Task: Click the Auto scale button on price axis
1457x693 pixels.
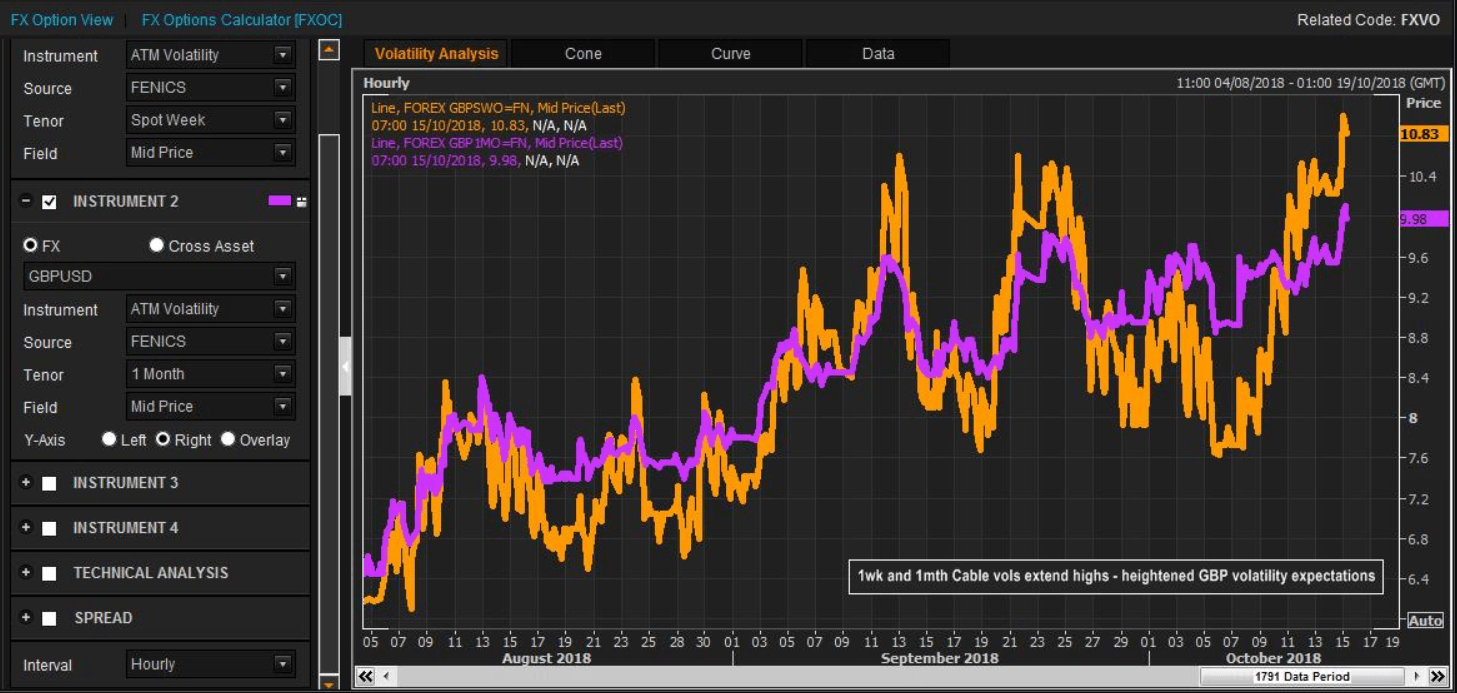Action: pyautogui.click(x=1425, y=621)
